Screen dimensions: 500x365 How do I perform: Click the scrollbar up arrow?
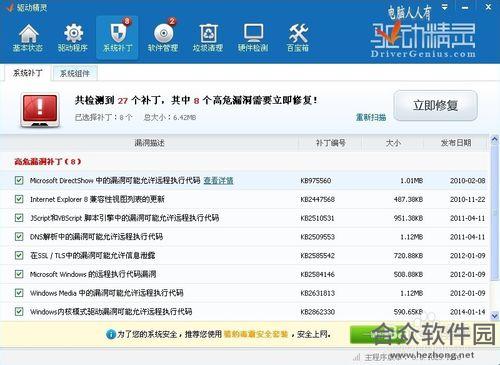[x=495, y=139]
